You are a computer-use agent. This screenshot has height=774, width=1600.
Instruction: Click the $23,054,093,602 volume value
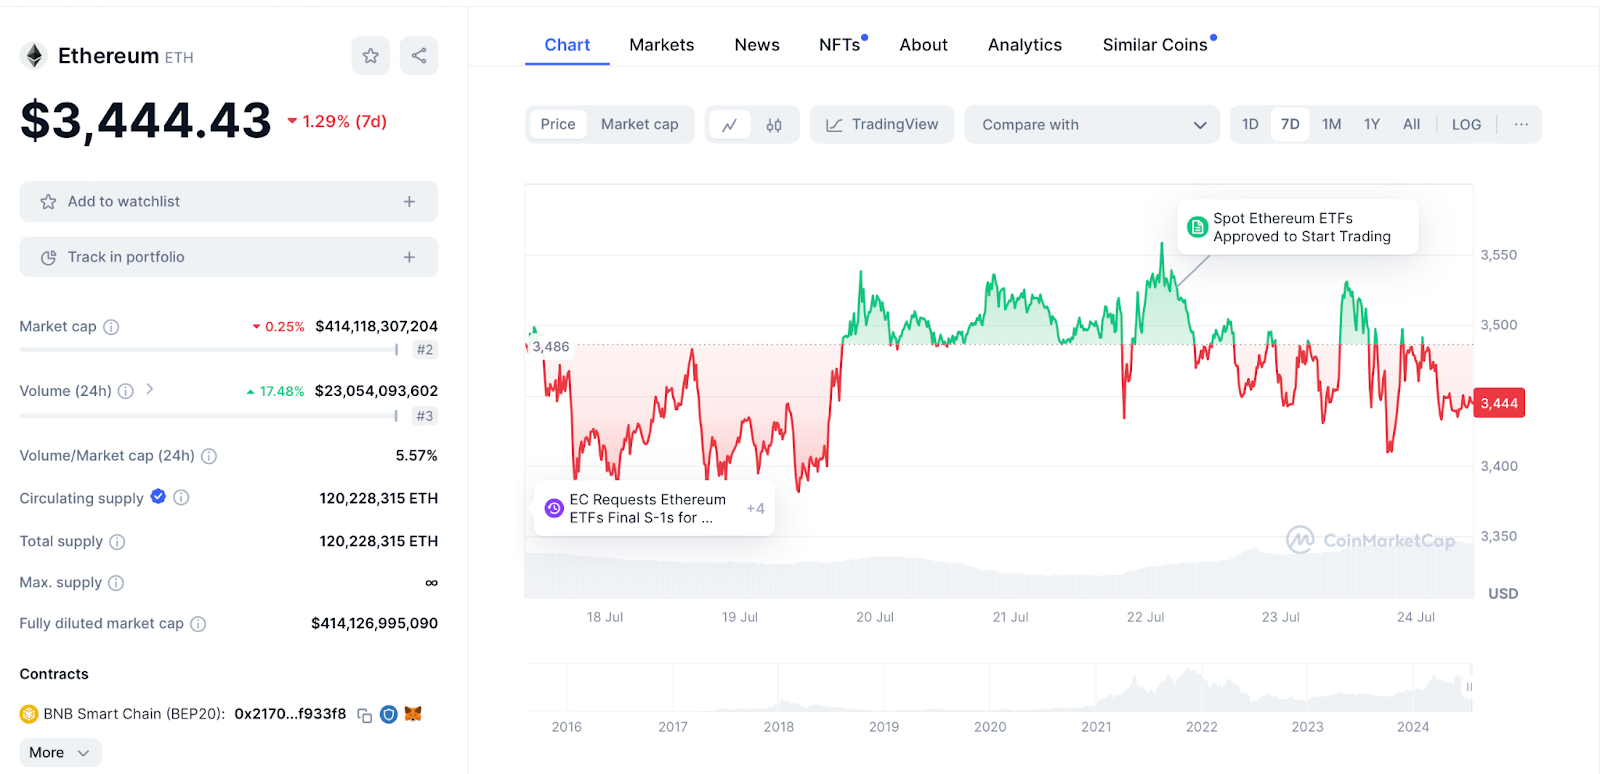(x=376, y=391)
